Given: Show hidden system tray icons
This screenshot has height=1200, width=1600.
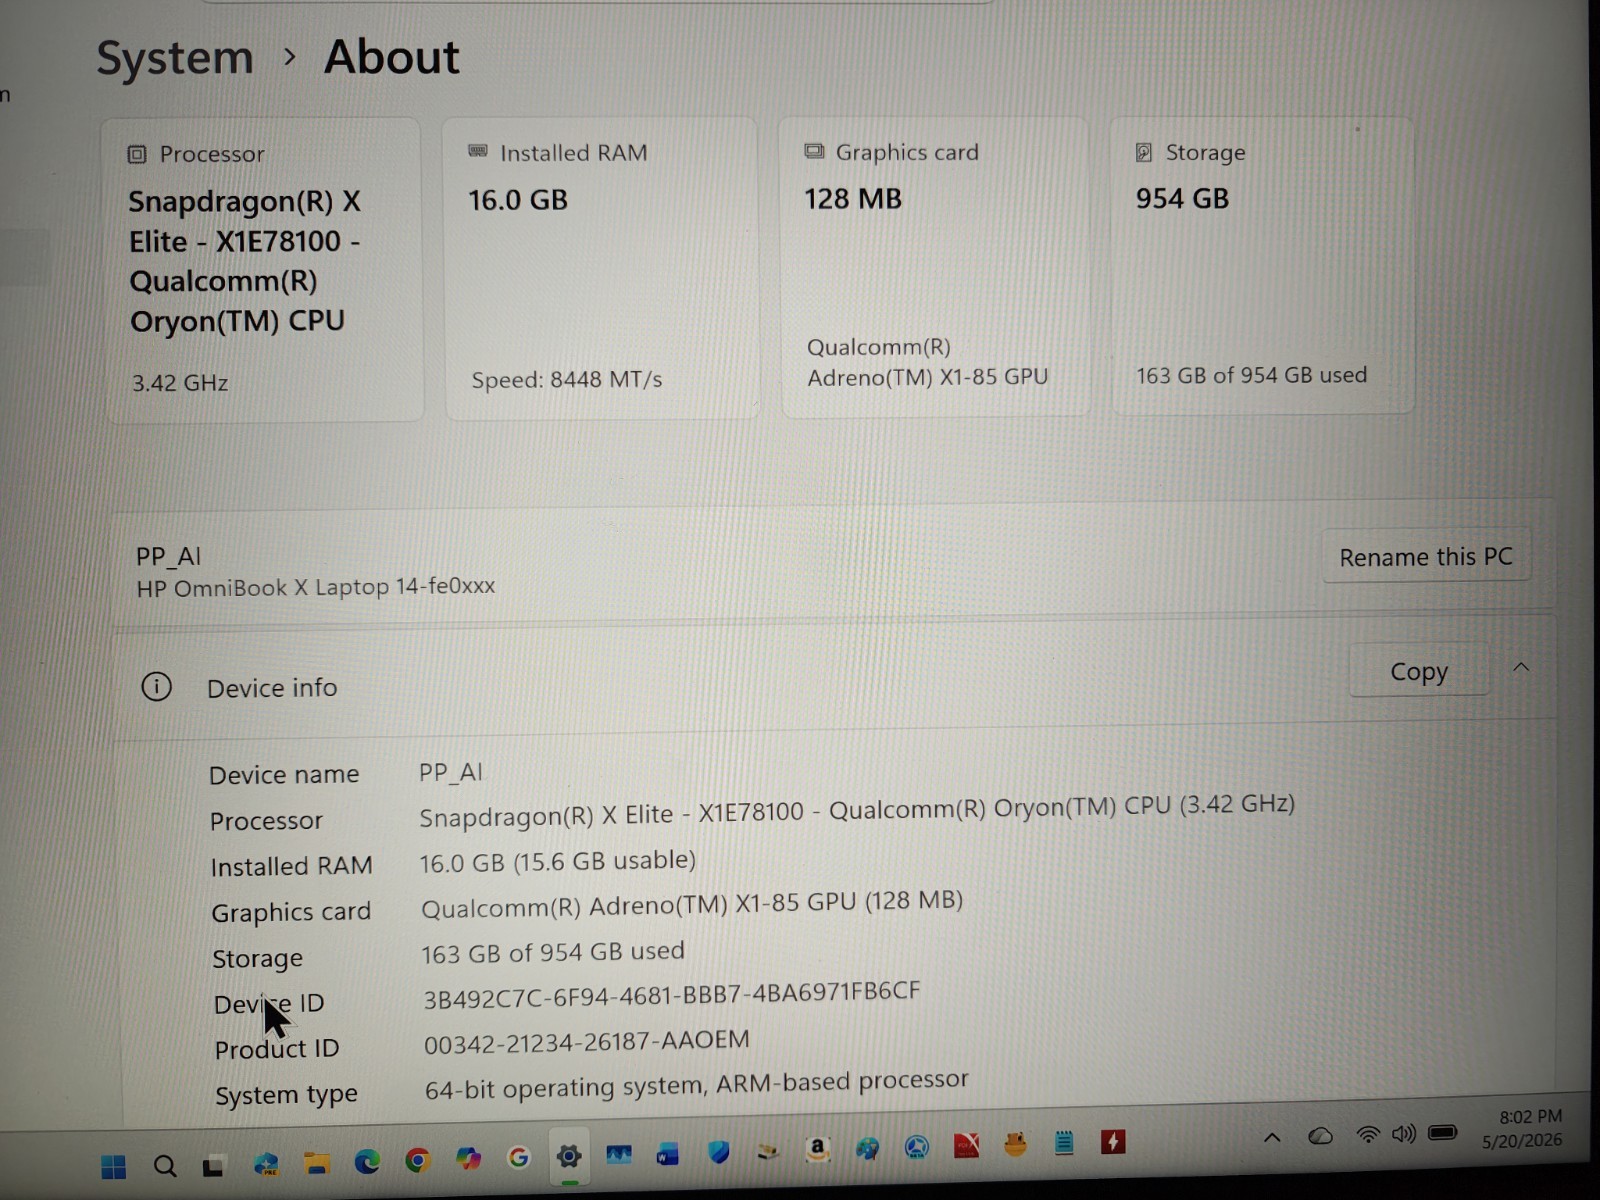Looking at the screenshot, I should pyautogui.click(x=1272, y=1138).
